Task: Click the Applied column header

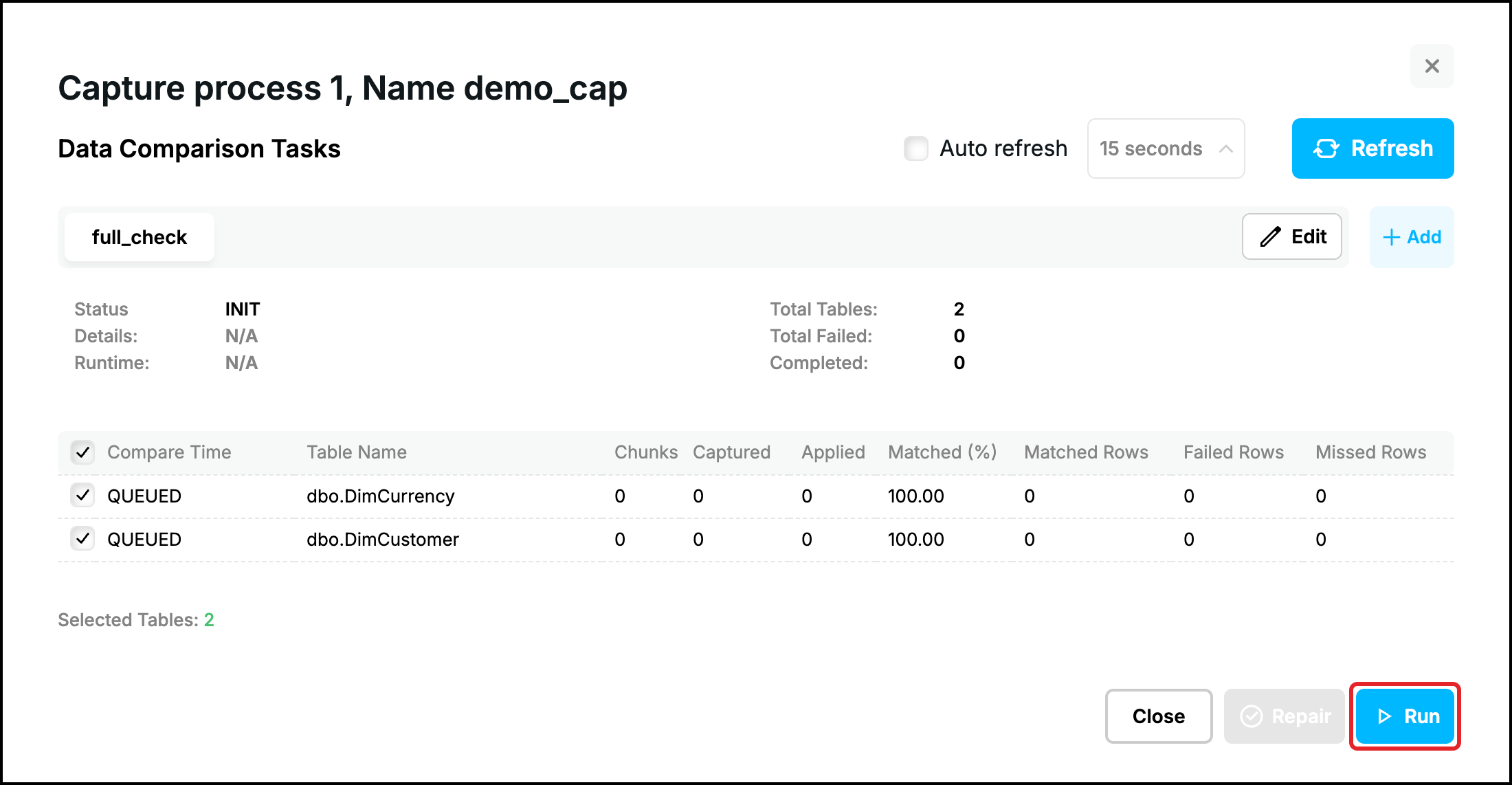Action: pyautogui.click(x=833, y=452)
